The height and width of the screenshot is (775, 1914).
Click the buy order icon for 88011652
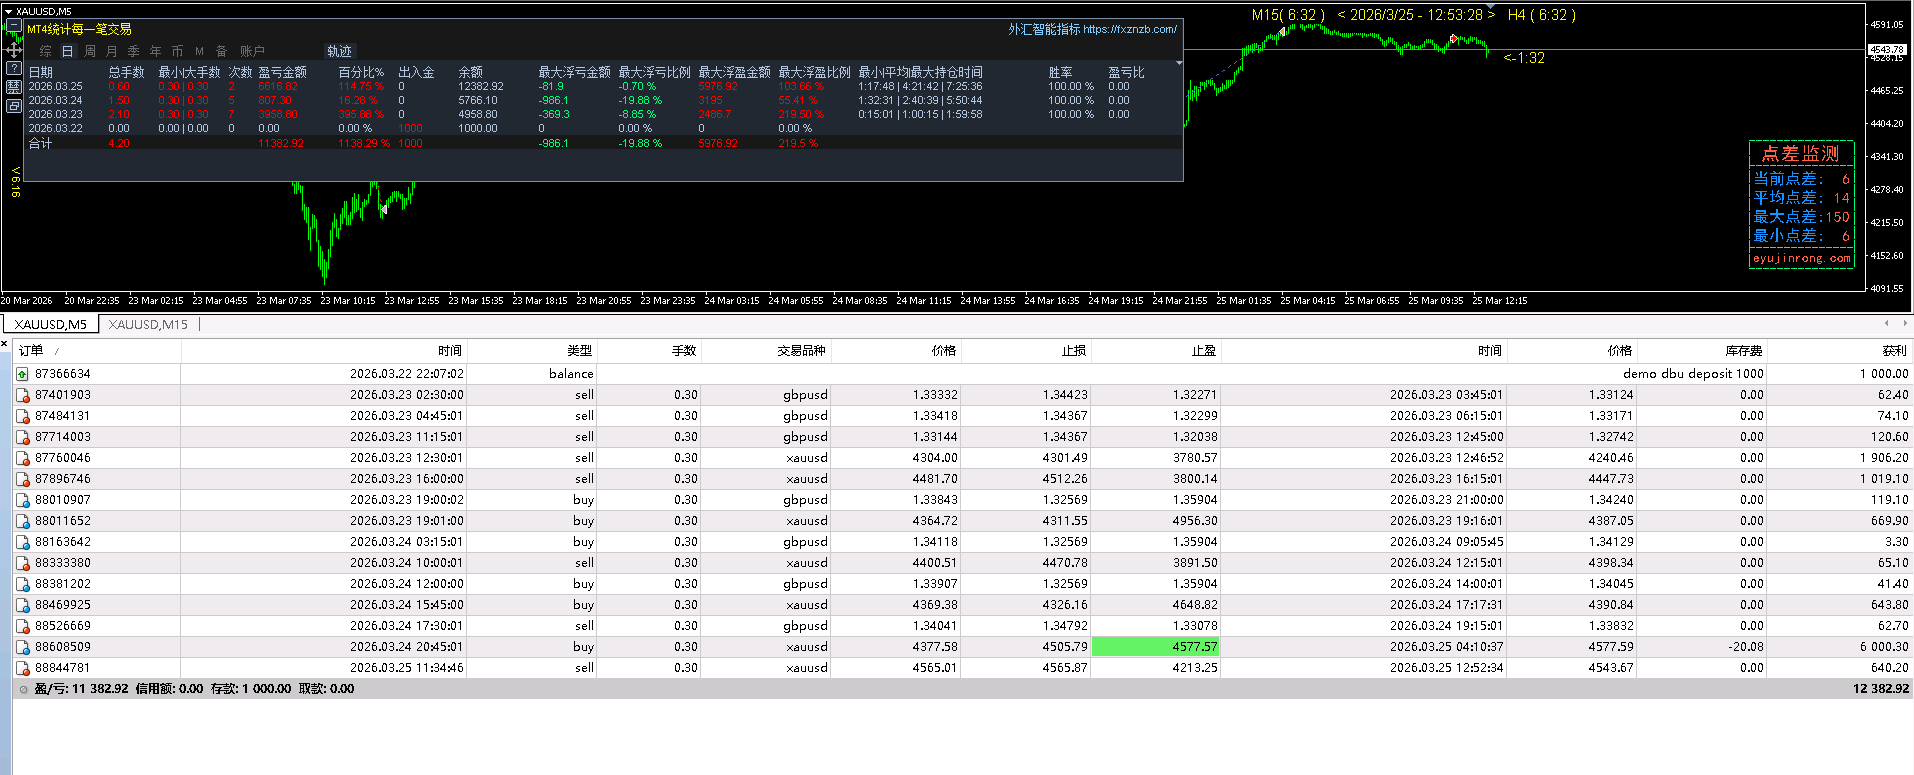tap(22, 521)
